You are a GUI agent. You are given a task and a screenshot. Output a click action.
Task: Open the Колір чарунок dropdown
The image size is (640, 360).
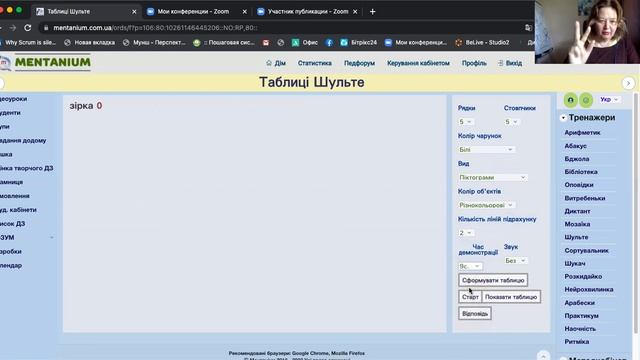coord(486,149)
